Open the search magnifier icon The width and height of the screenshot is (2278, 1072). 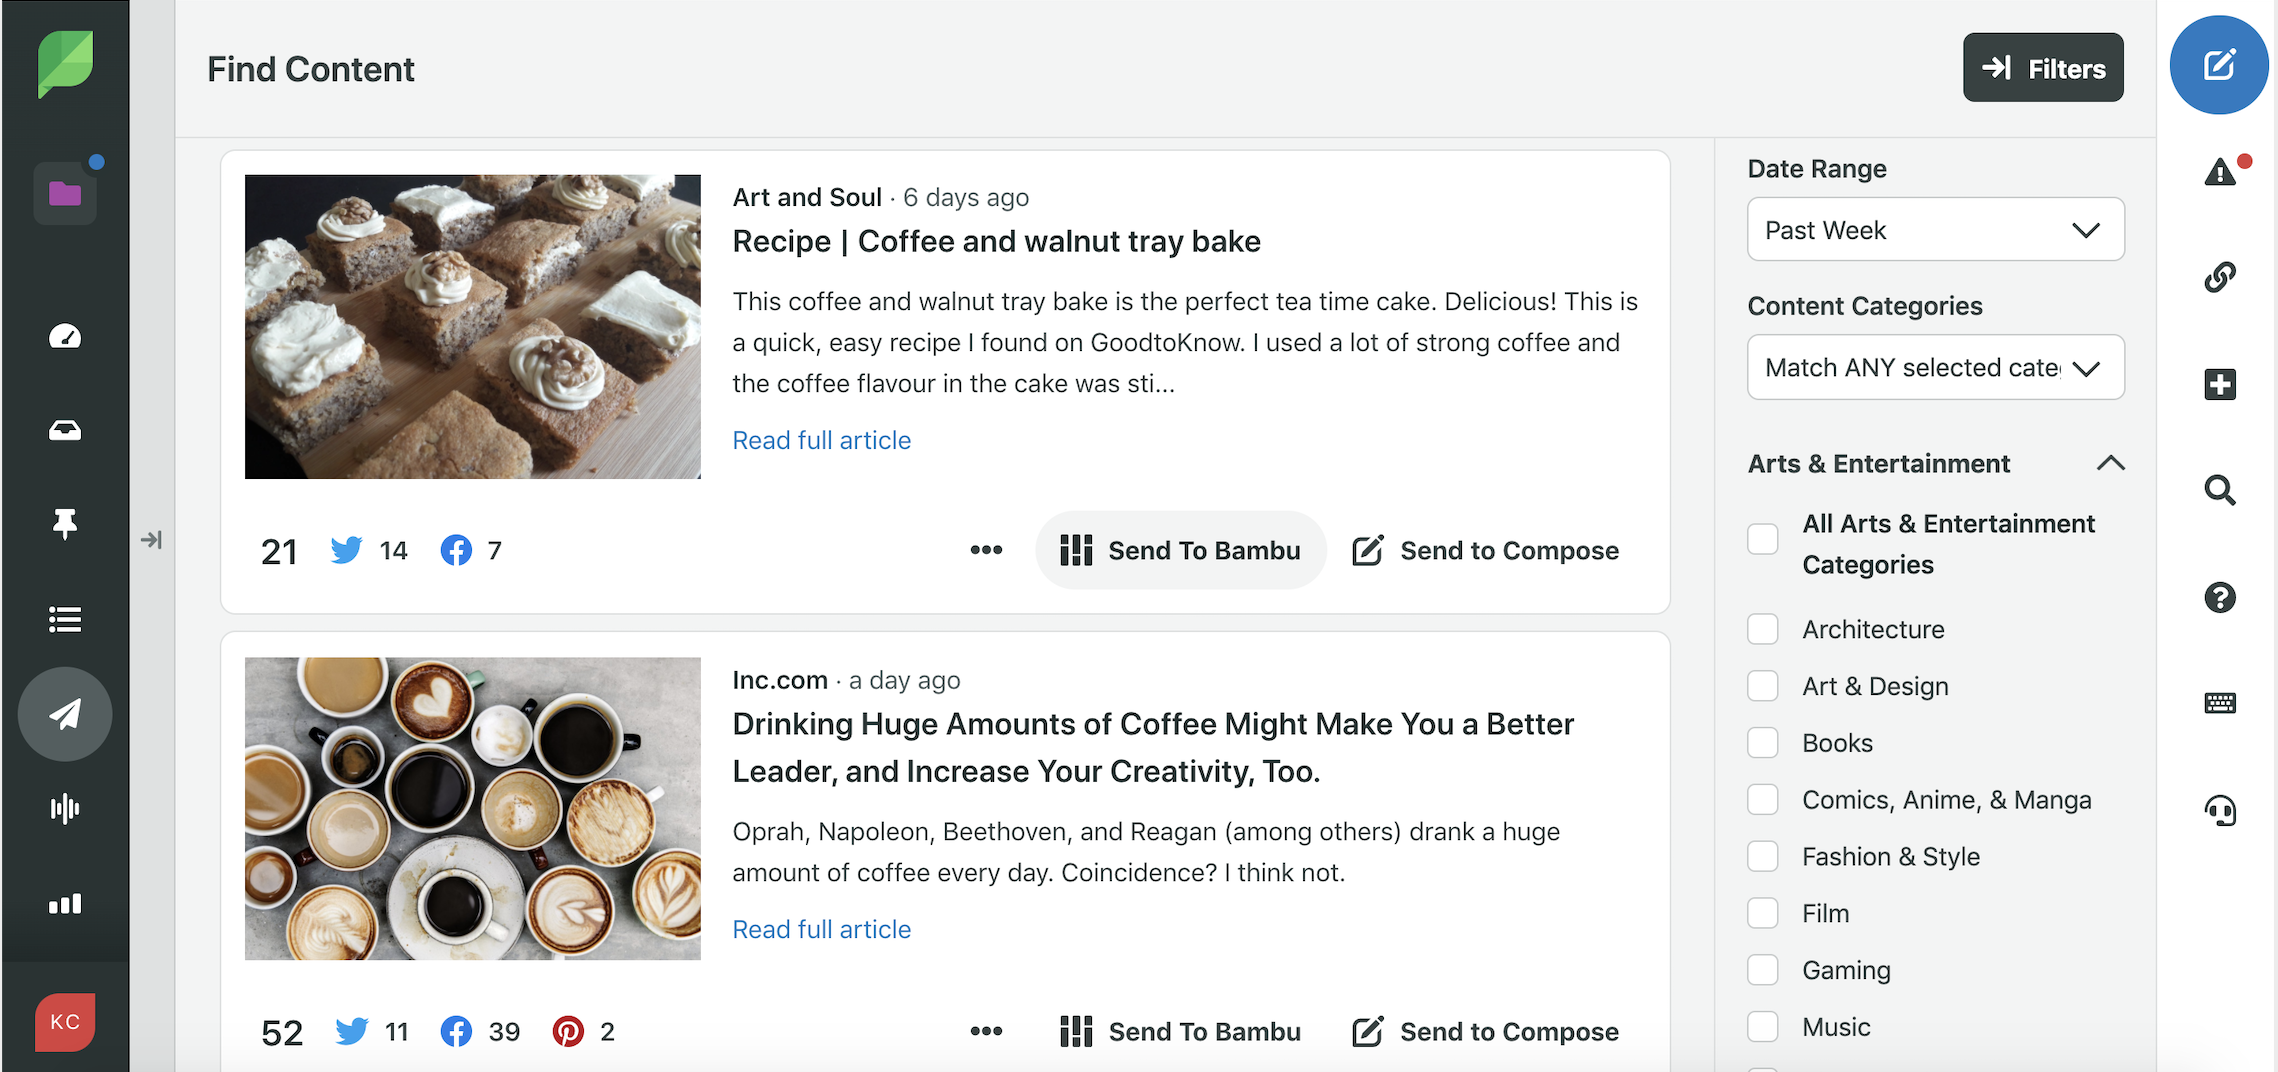tap(2220, 490)
